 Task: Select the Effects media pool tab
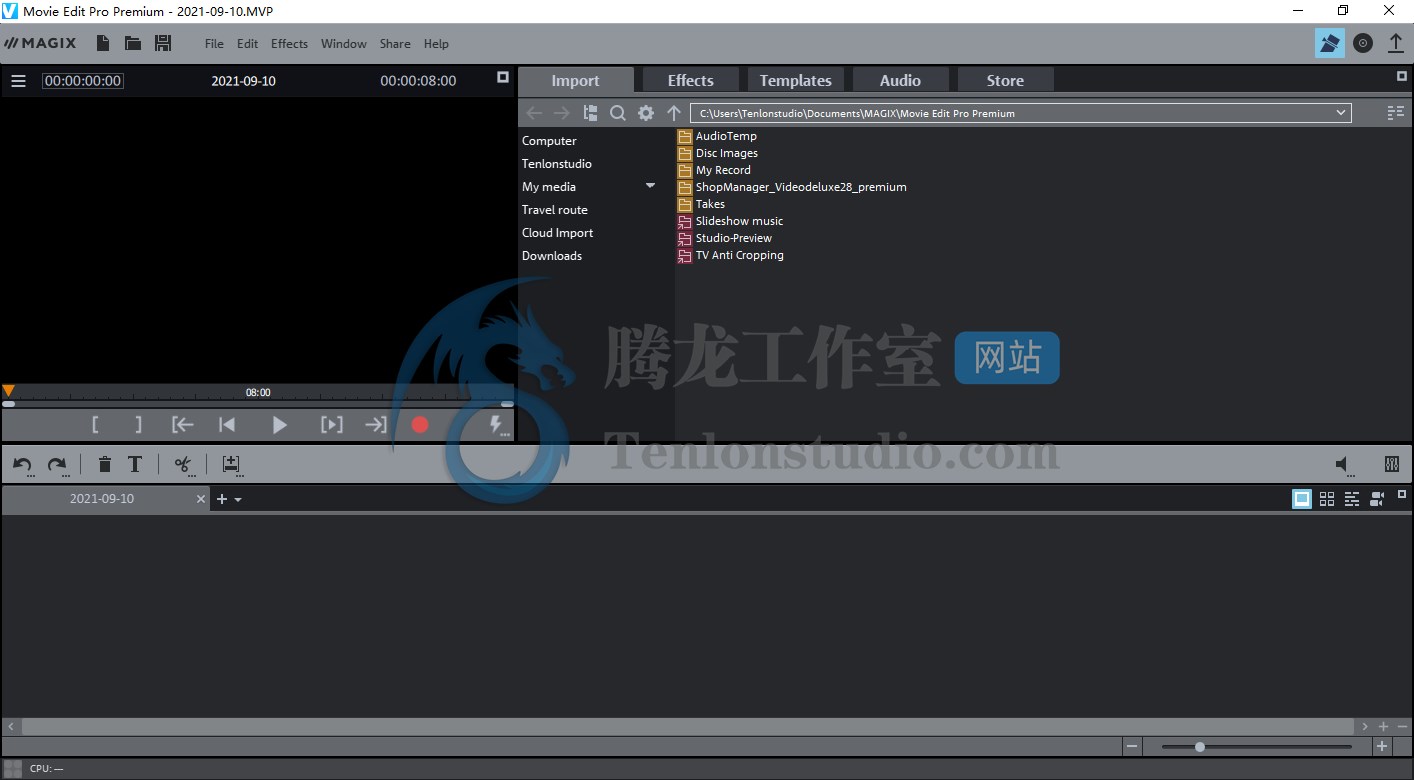click(x=690, y=81)
